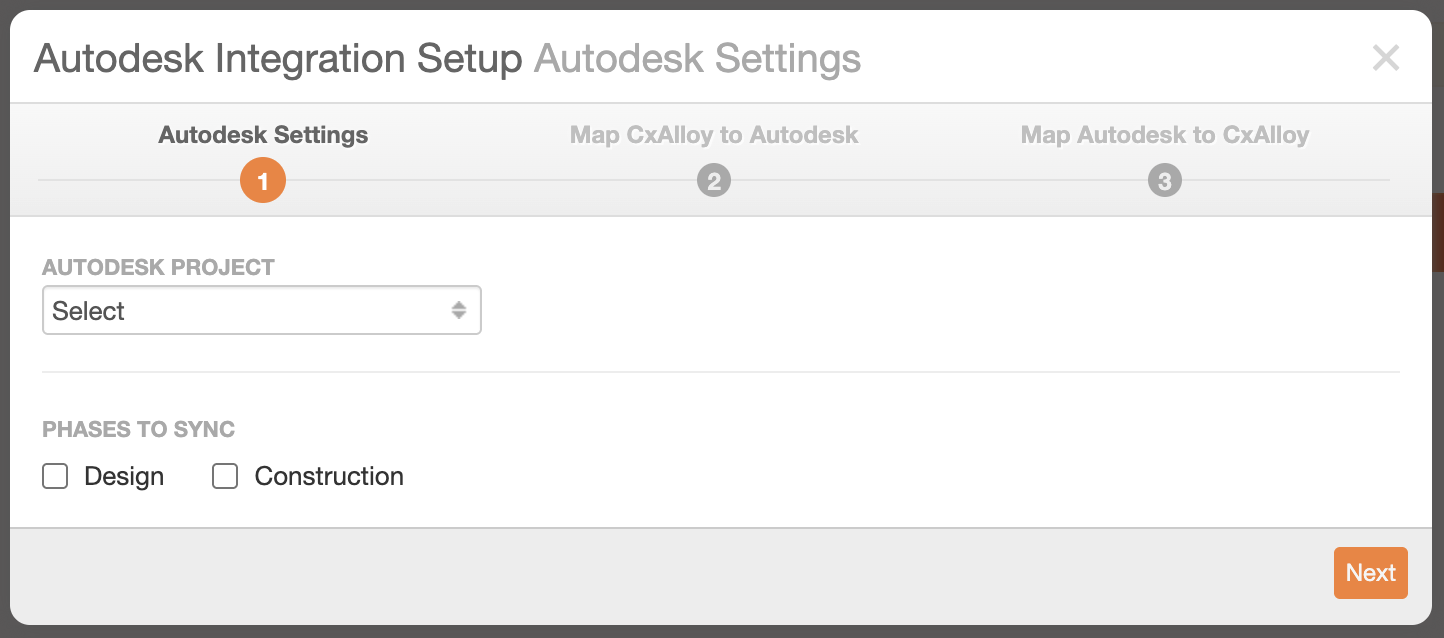Click the Select placeholder text

click(89, 311)
